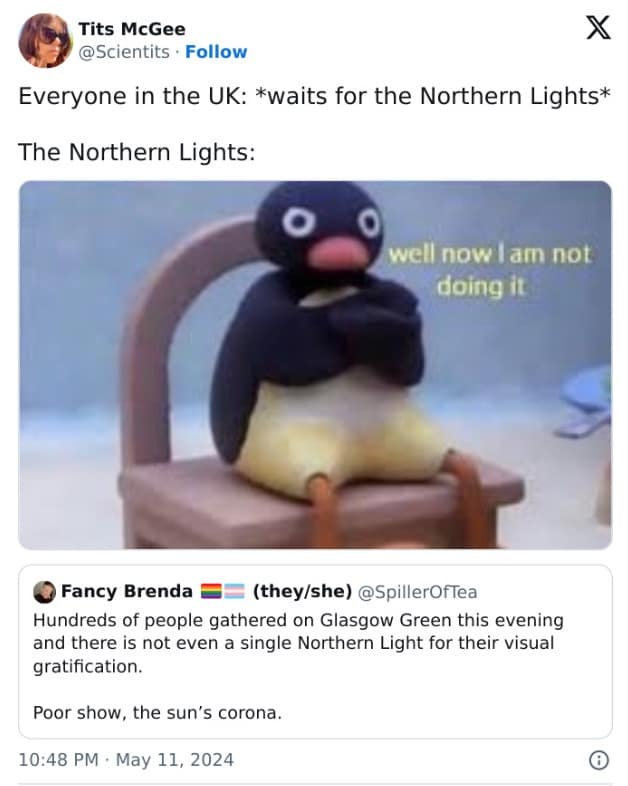
Task: Click the @Scientits handle
Action: click(124, 52)
